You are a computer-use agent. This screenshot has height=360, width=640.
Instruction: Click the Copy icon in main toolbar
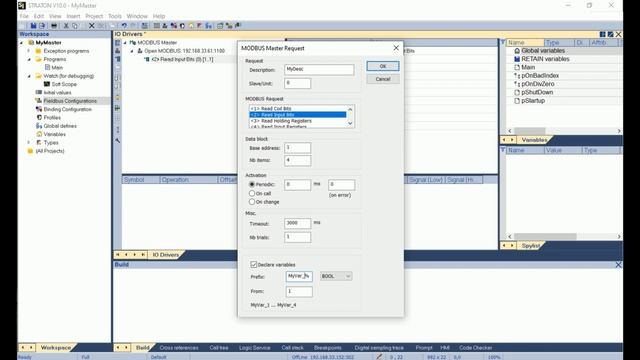pos(75,26)
